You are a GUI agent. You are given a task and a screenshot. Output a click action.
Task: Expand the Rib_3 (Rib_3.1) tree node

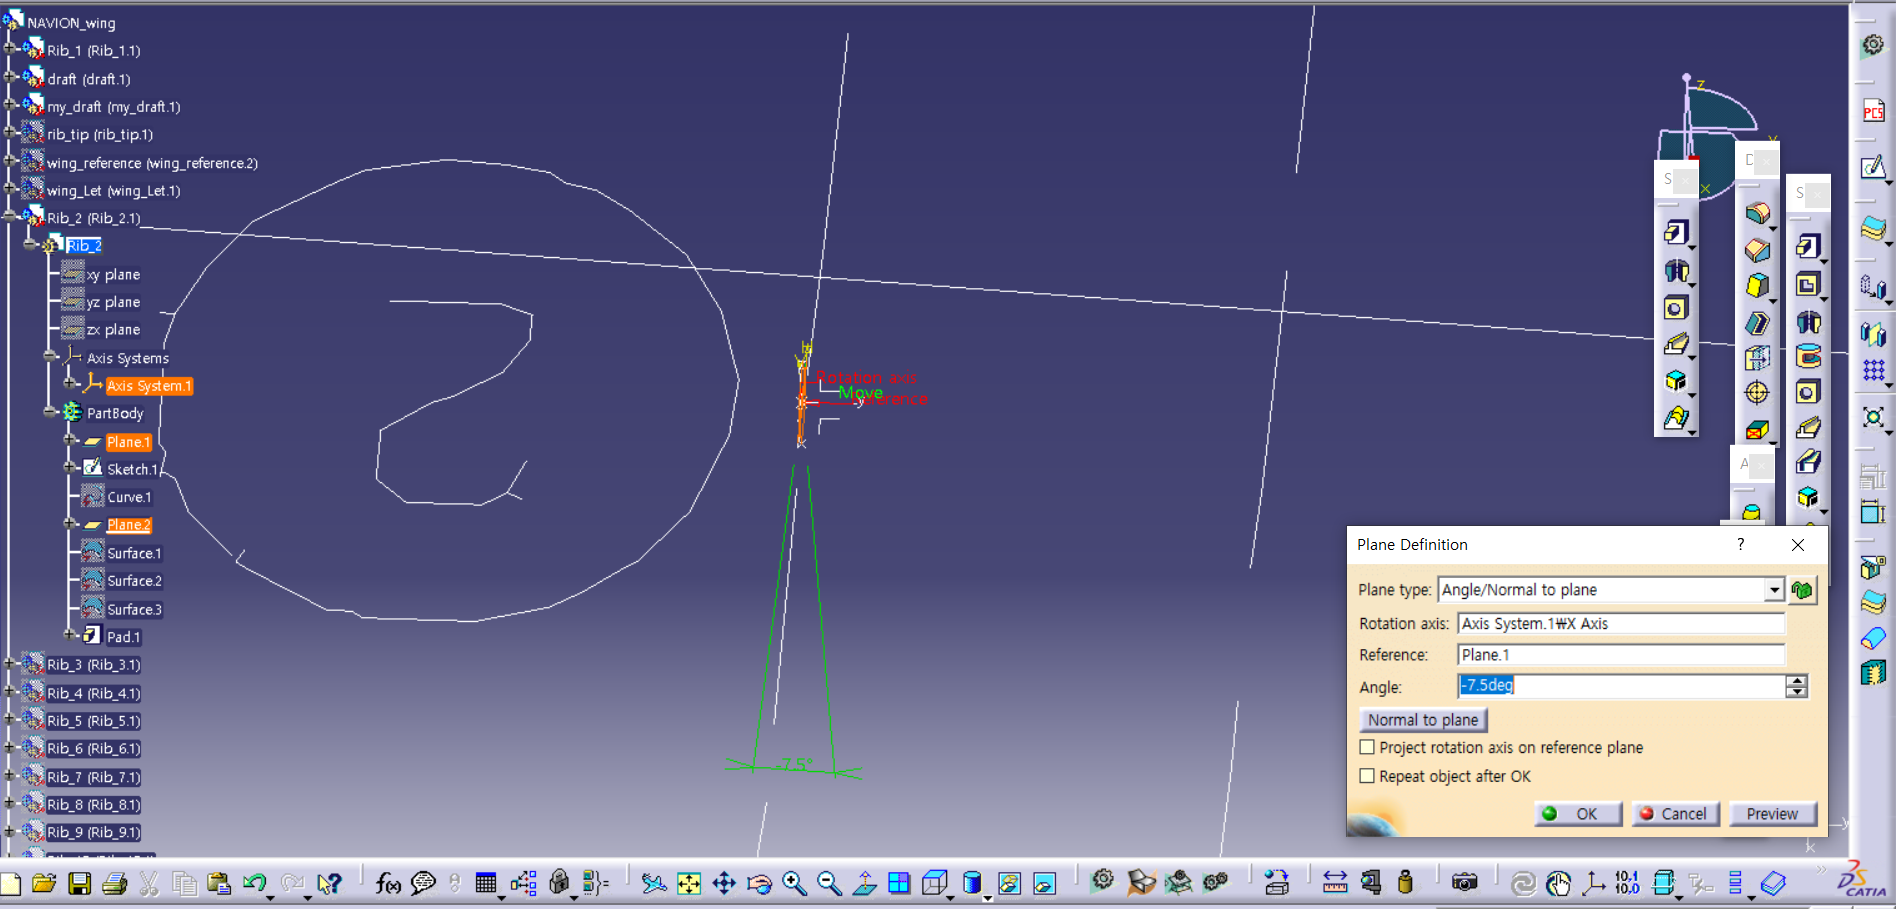point(10,662)
